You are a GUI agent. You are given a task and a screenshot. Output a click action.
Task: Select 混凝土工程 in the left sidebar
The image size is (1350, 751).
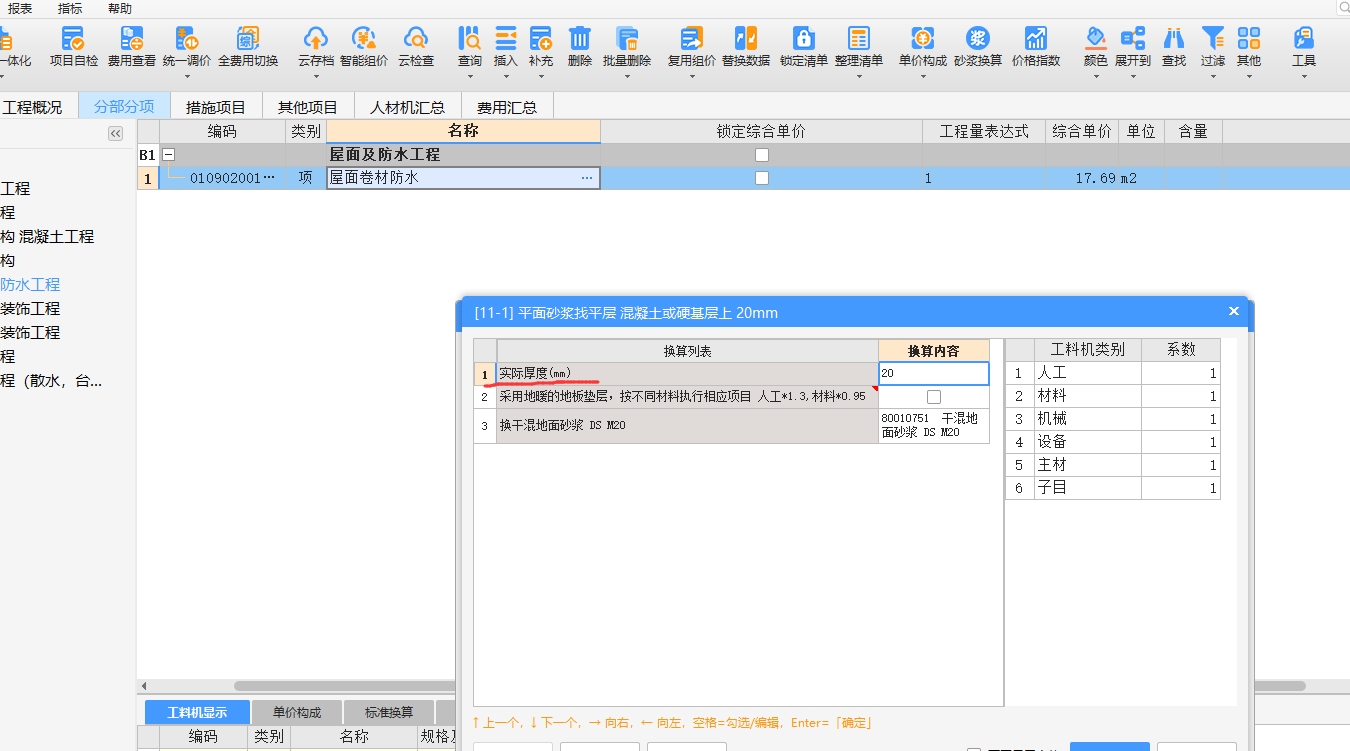(x=56, y=236)
